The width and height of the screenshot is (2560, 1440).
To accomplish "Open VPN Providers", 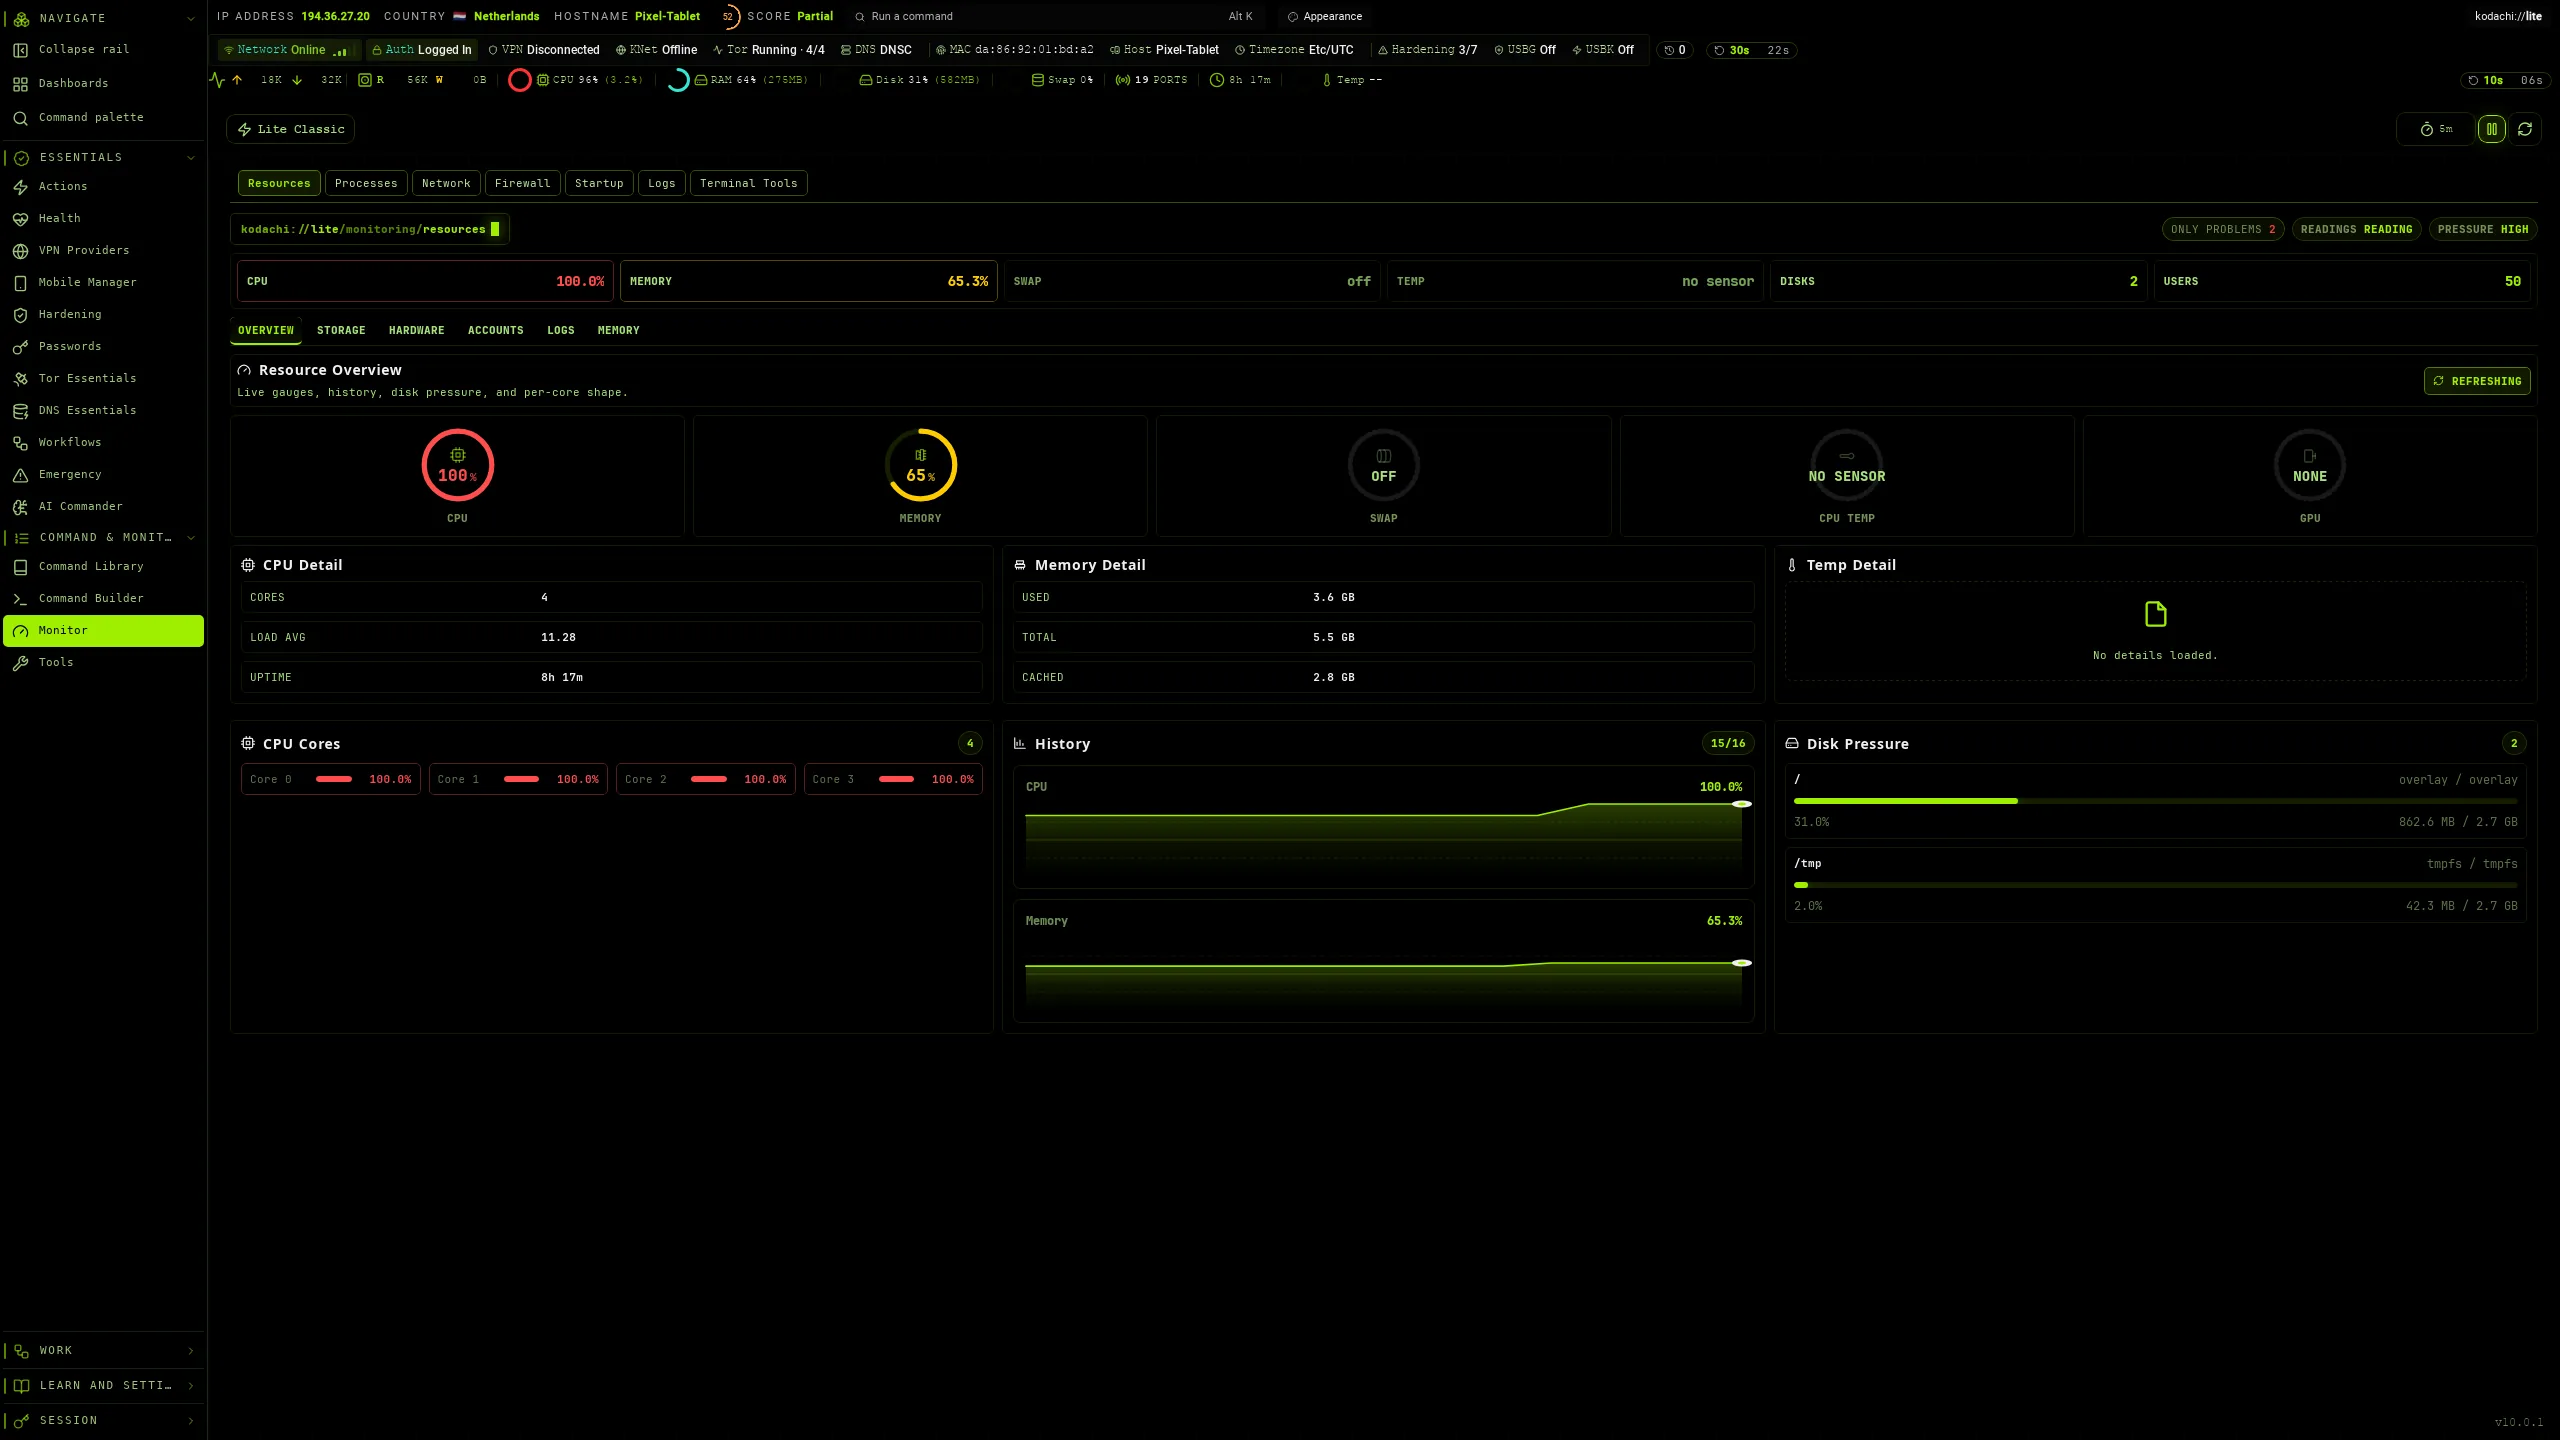I will point(103,251).
